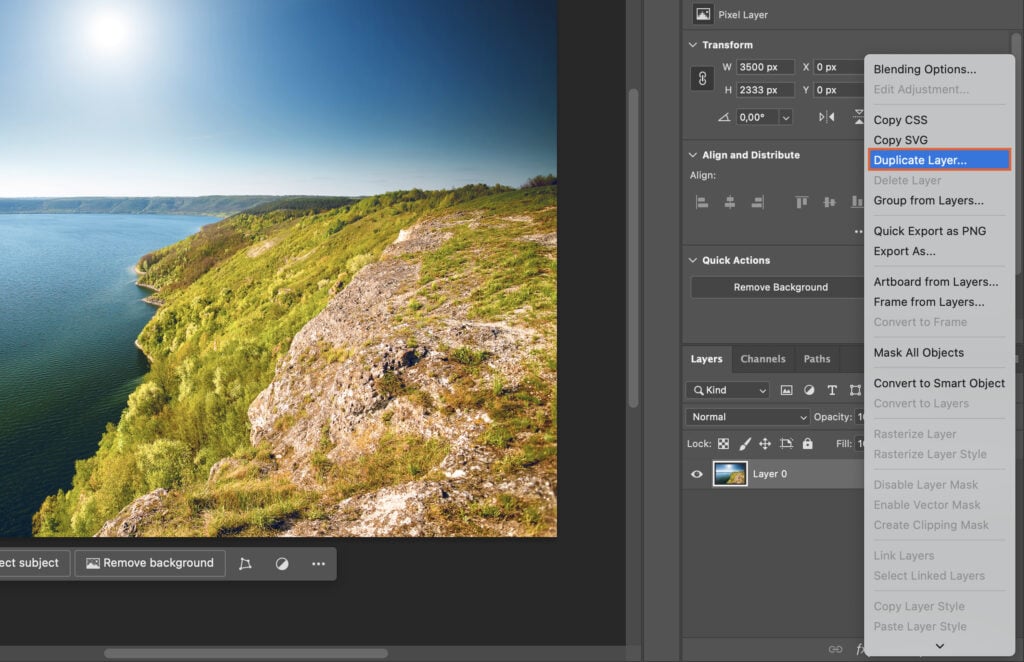Hide Layer 0 with its eye toggle
The image size is (1024, 662).
[697, 473]
